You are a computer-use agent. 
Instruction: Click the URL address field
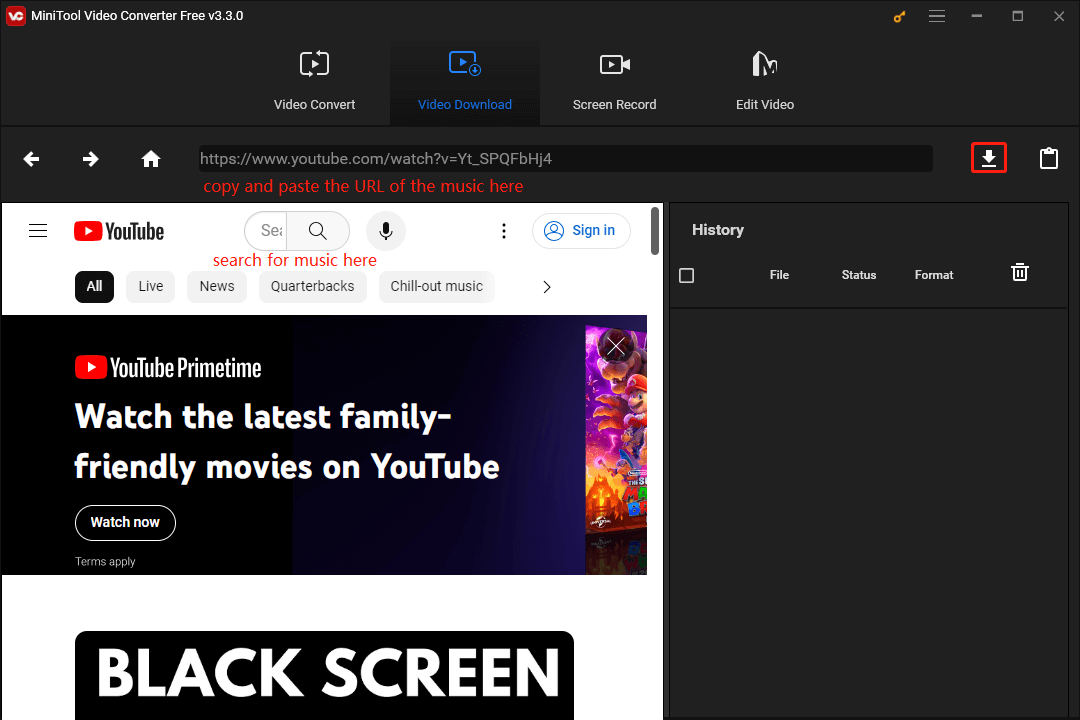coord(565,158)
